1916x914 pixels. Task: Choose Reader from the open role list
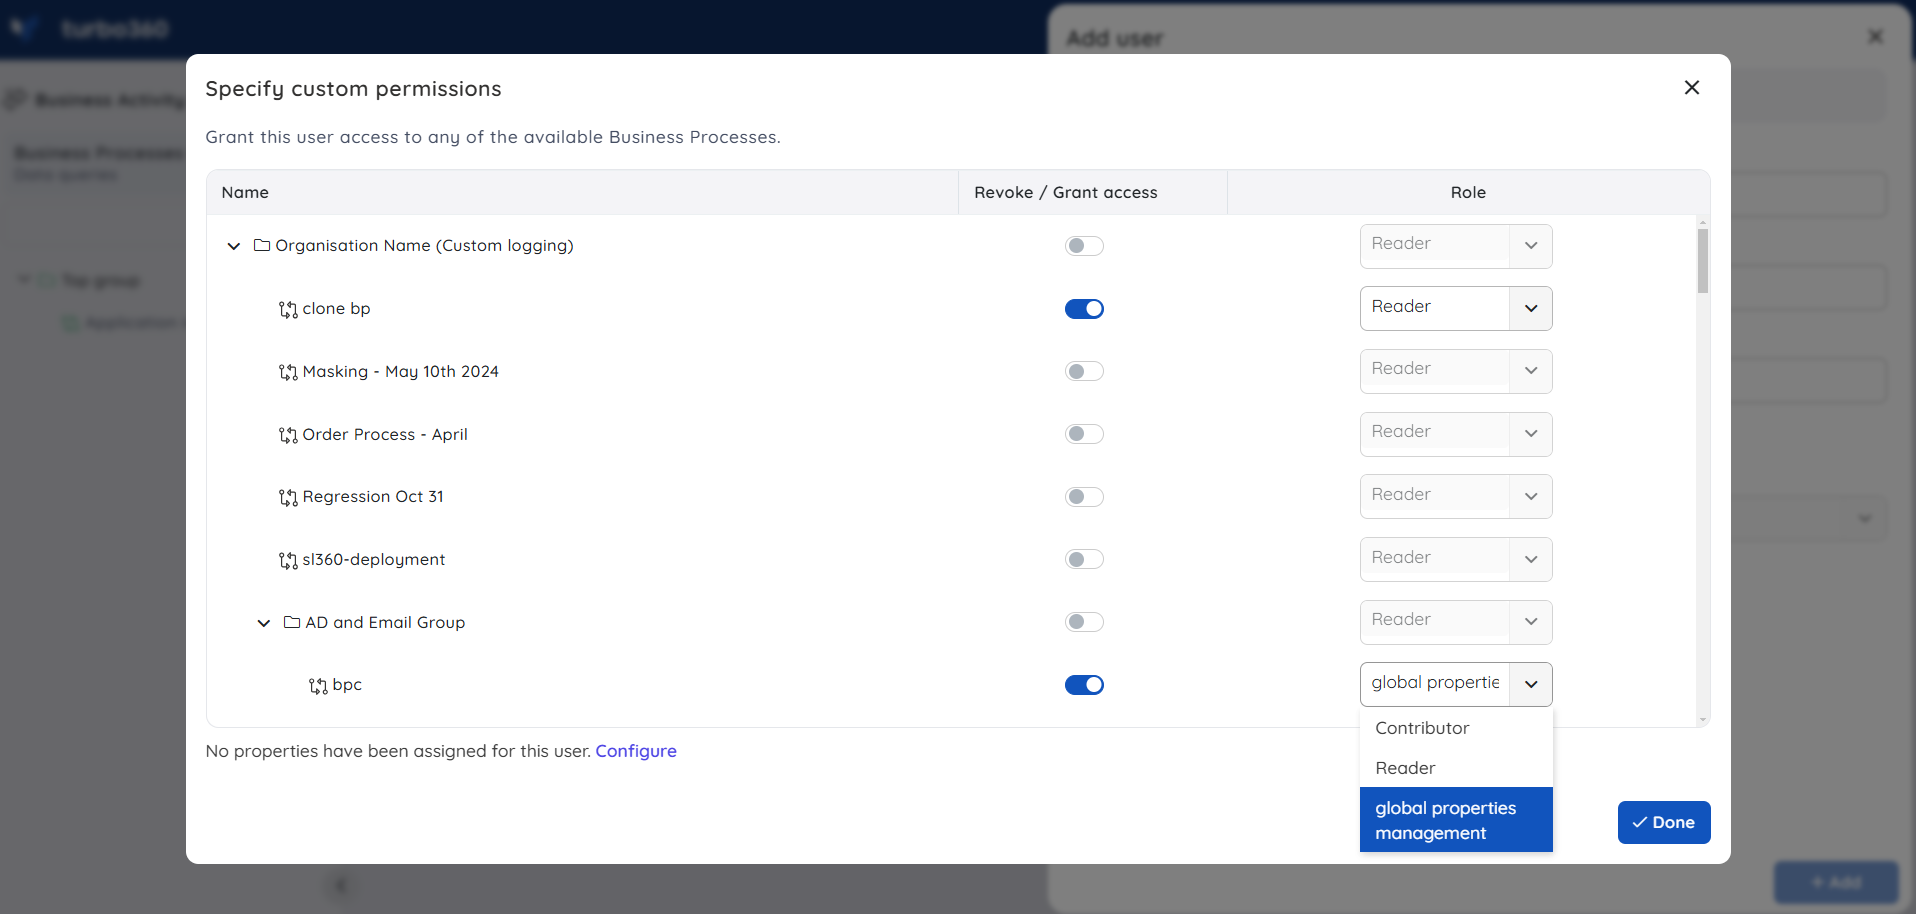point(1456,768)
